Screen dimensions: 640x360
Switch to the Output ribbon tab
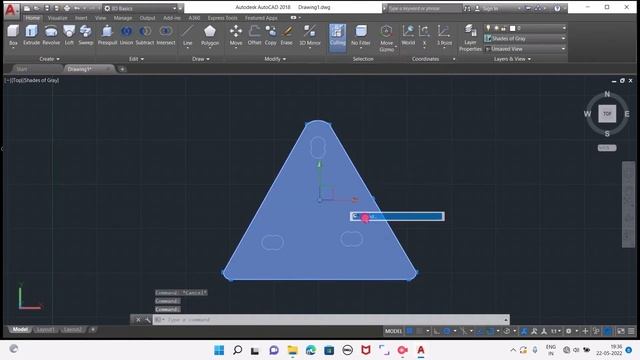point(147,18)
